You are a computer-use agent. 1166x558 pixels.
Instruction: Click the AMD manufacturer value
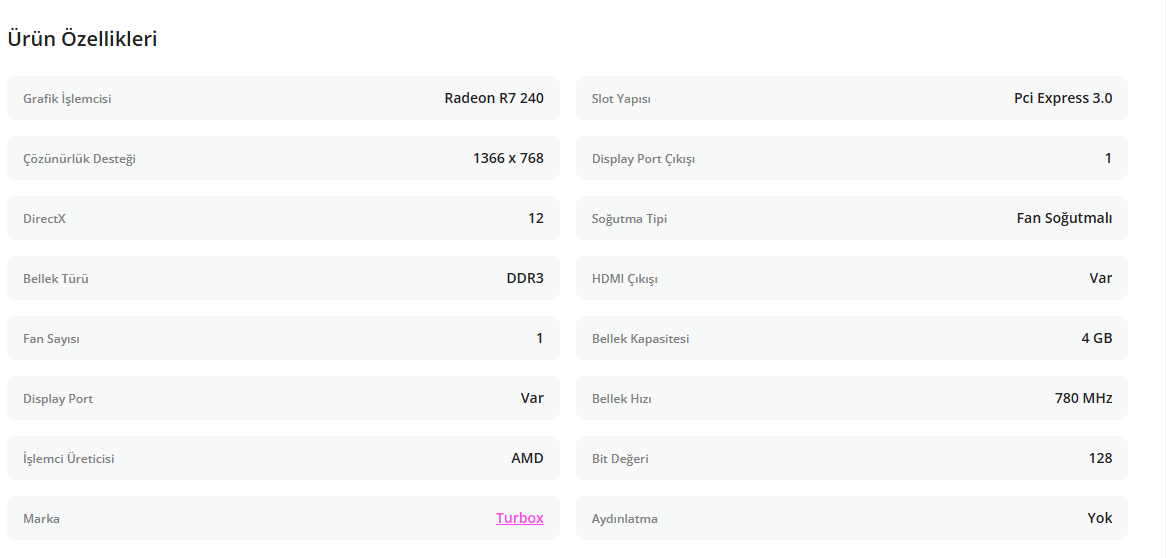coord(527,458)
